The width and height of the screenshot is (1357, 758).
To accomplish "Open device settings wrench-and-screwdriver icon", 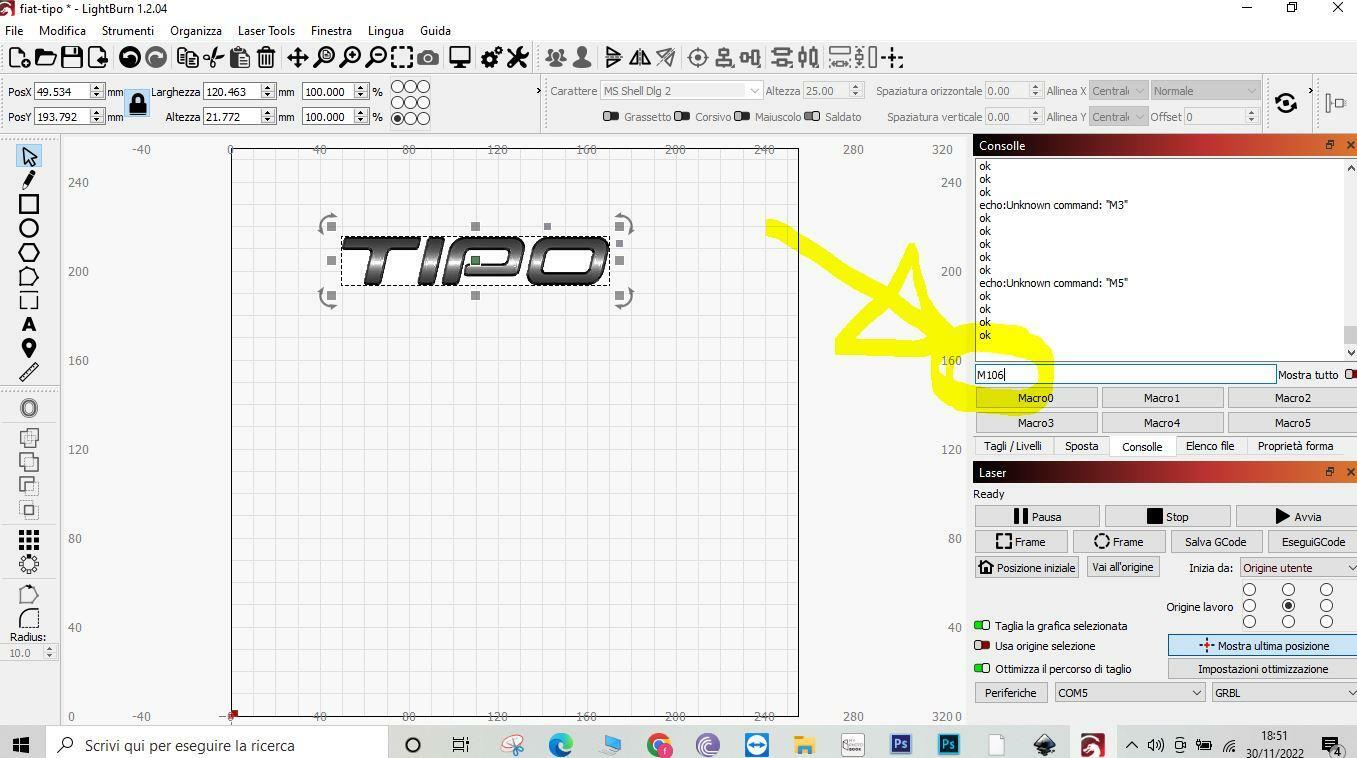I will point(517,58).
